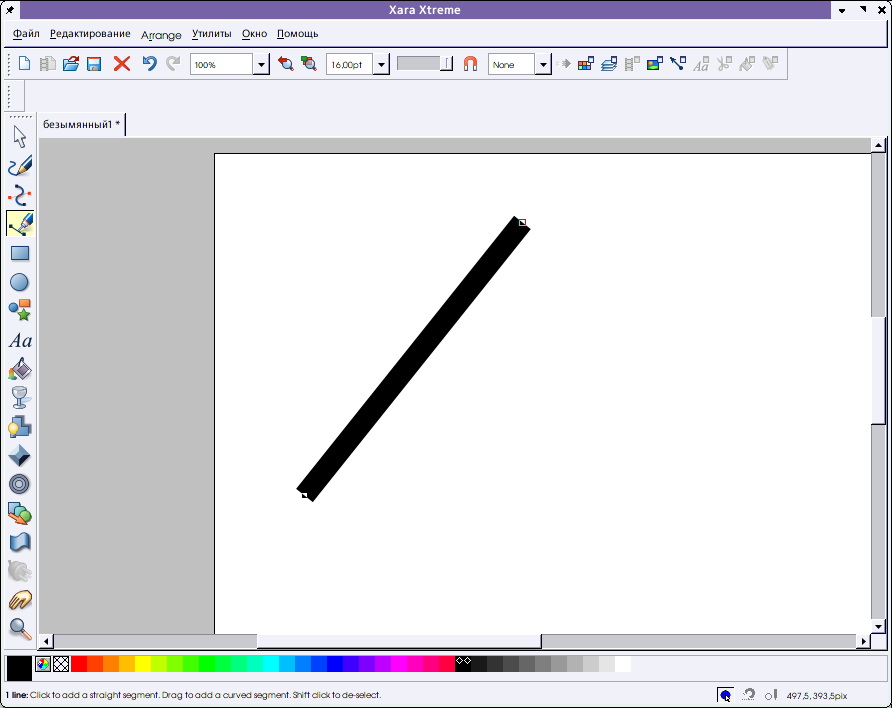Viewport: 892px width, 708px height.
Task: Activate the Text tool
Action: point(20,341)
